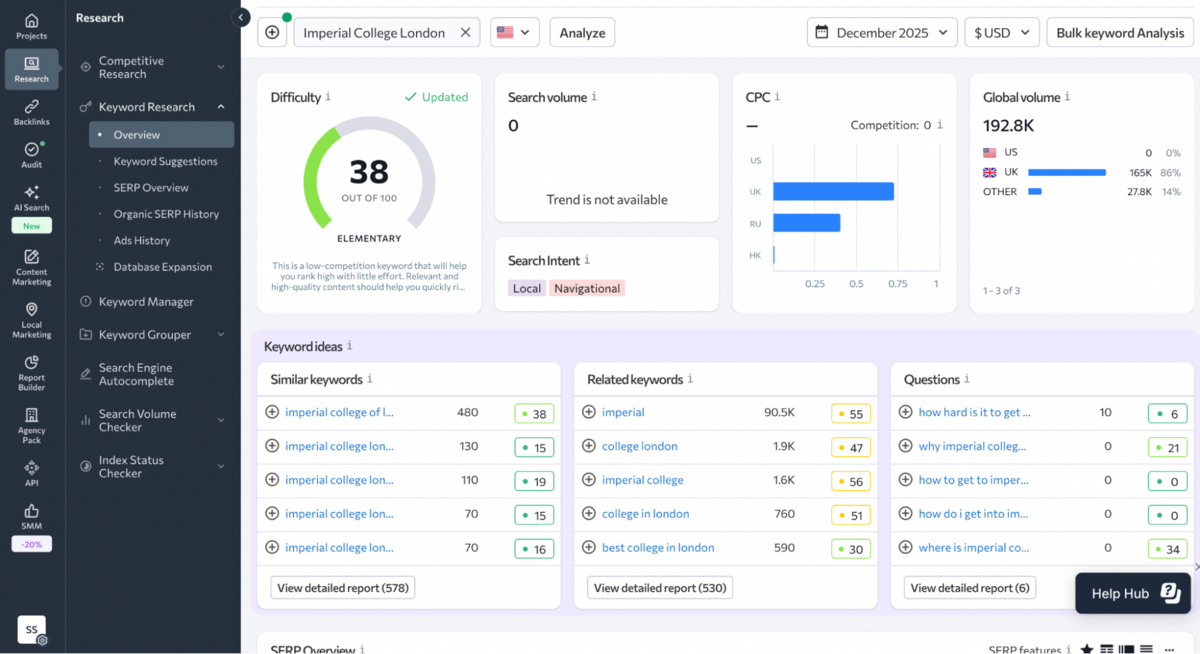Open "college in london" keyword link
Screen dimensions: 1200x654
[x=645, y=514]
